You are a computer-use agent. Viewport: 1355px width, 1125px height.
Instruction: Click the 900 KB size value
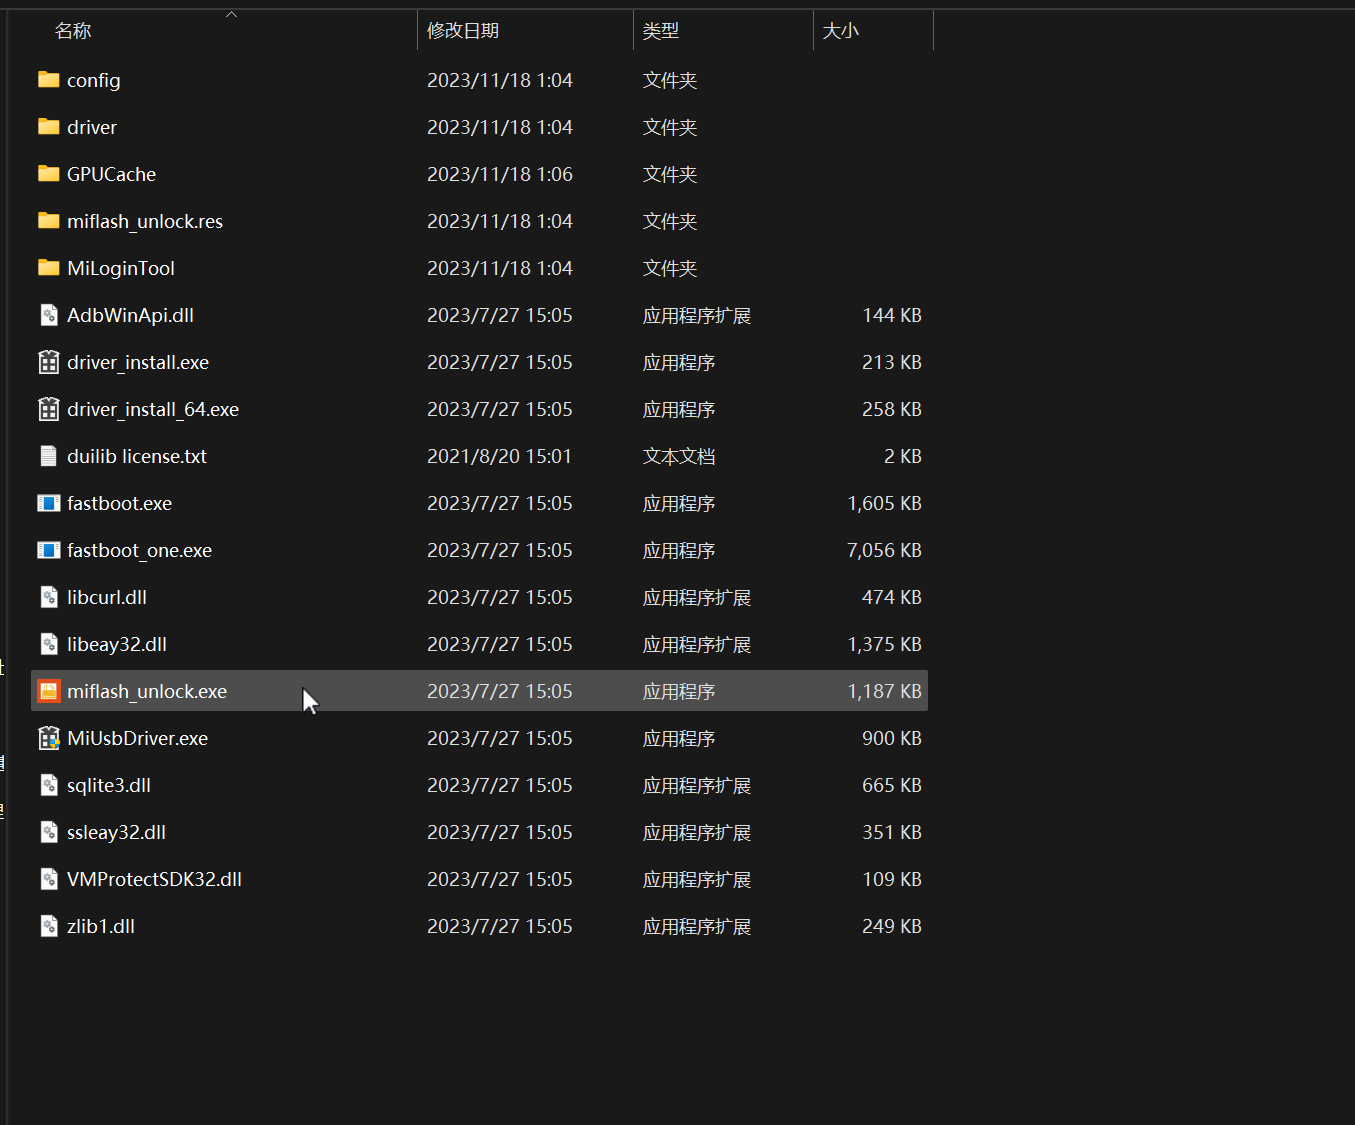(x=892, y=738)
